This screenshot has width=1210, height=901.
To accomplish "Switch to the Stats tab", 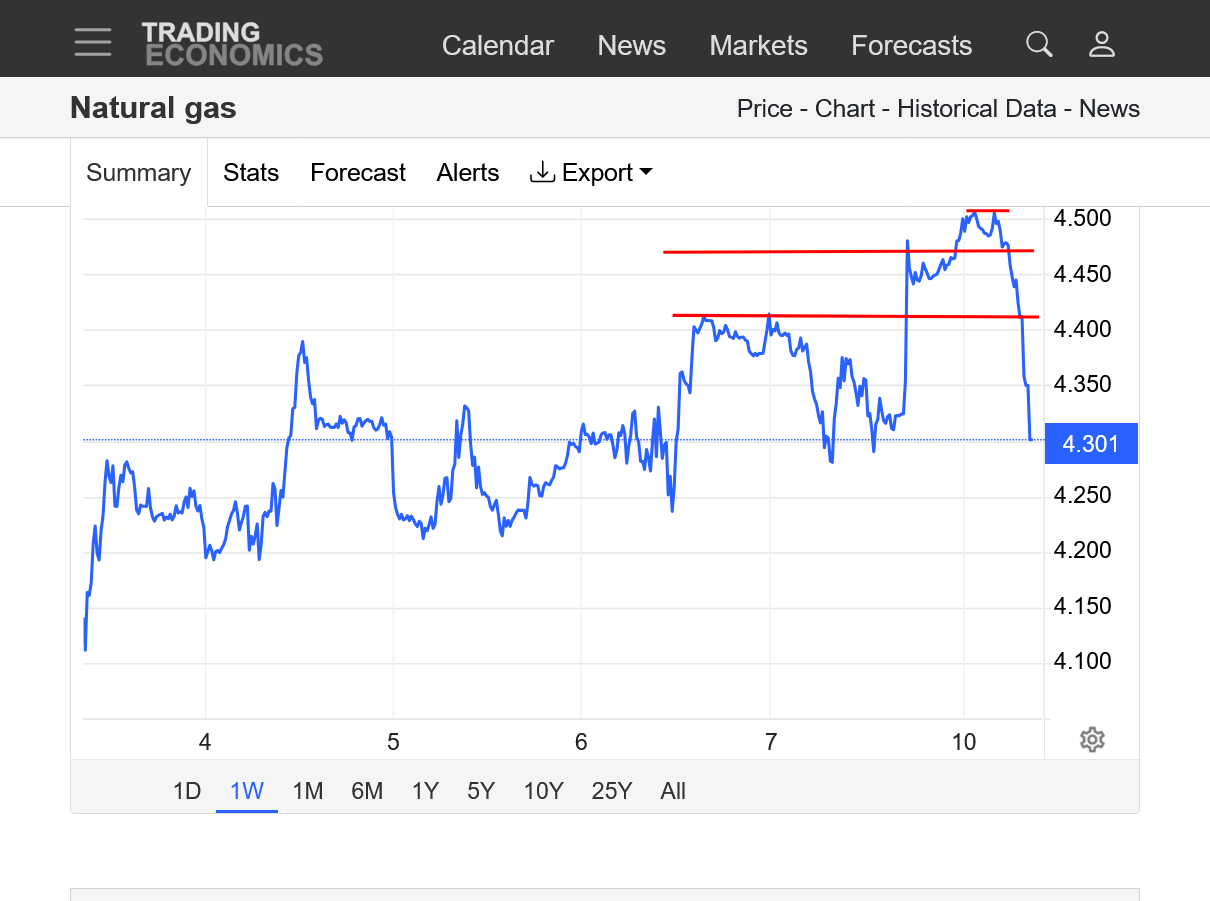I will tap(250, 173).
